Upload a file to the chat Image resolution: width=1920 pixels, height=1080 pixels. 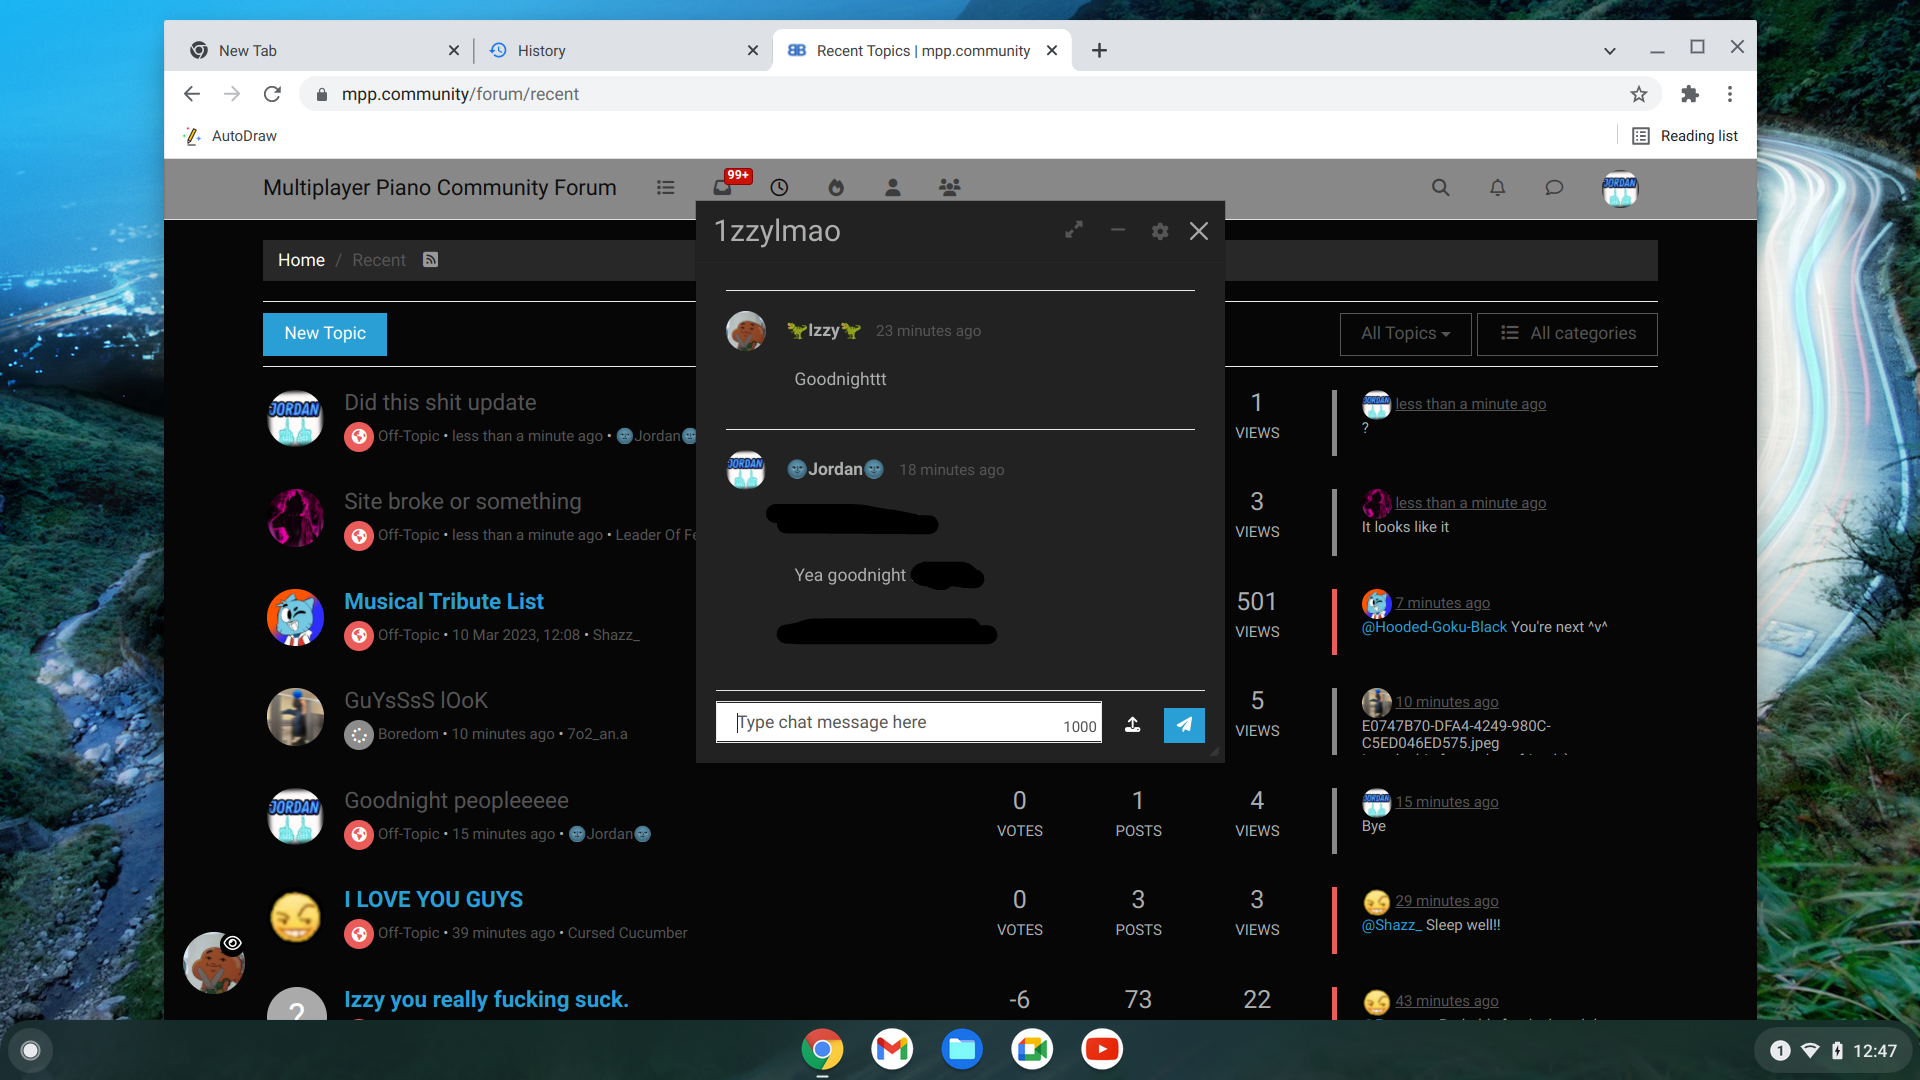1132,725
